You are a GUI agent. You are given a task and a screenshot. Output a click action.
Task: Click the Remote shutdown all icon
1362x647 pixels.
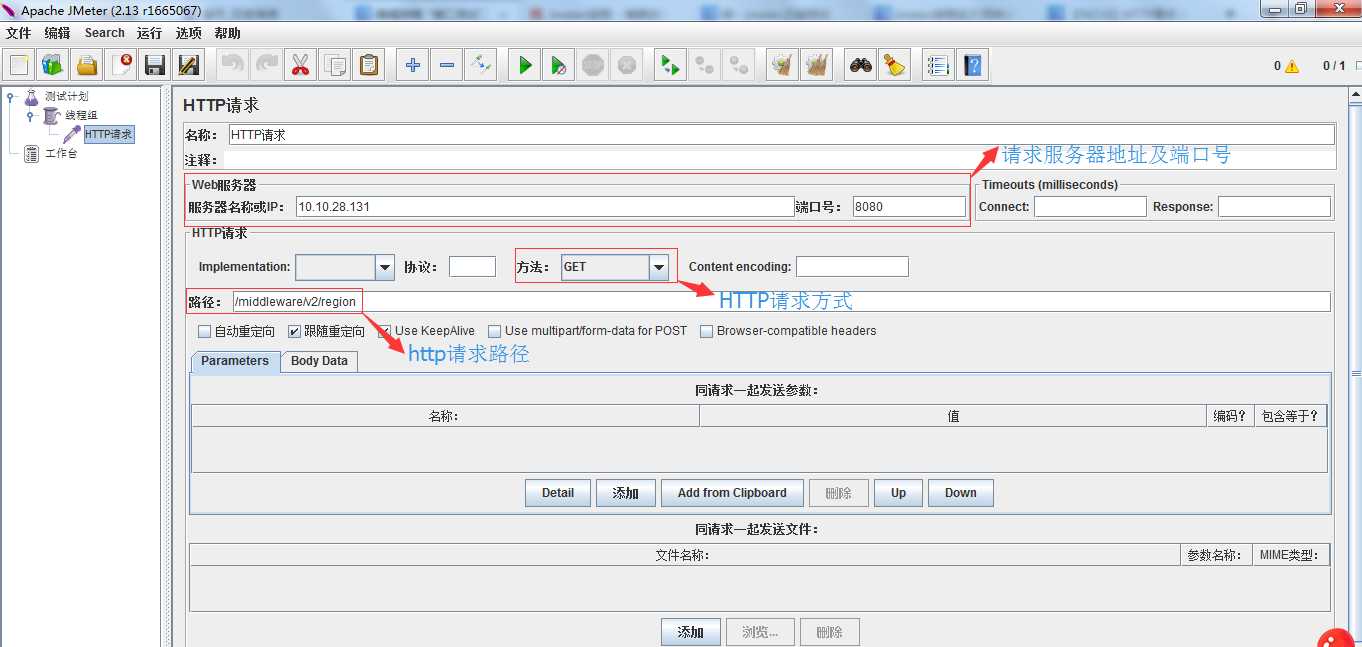click(x=739, y=65)
